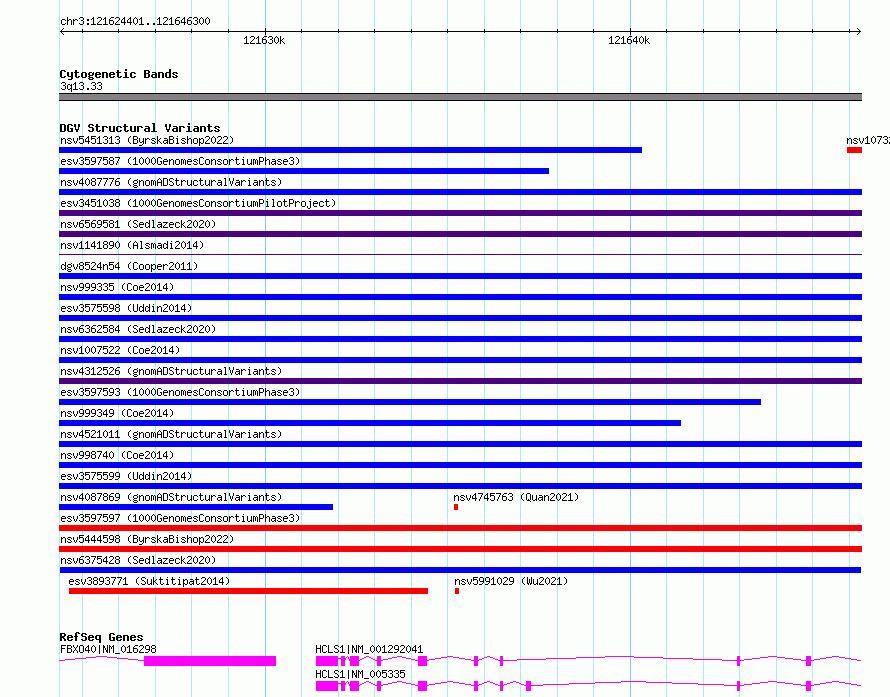
Task: Open the RefSeq Genes track title
Action: coord(101,637)
